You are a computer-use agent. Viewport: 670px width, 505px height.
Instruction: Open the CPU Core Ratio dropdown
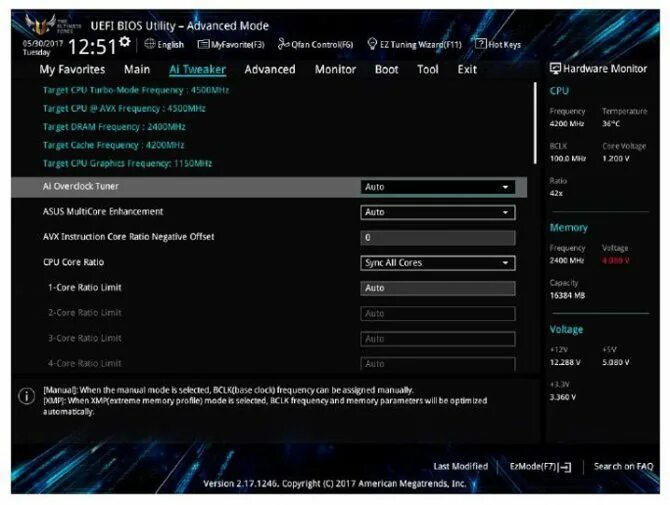438,263
